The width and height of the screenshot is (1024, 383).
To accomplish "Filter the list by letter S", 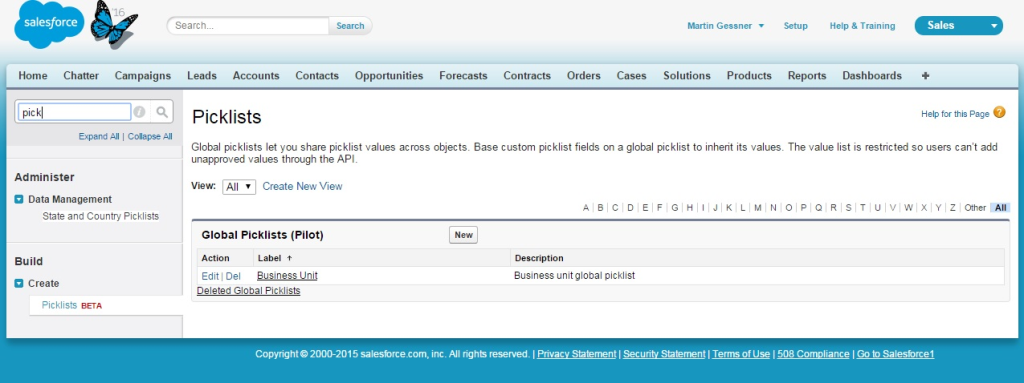I will point(848,208).
